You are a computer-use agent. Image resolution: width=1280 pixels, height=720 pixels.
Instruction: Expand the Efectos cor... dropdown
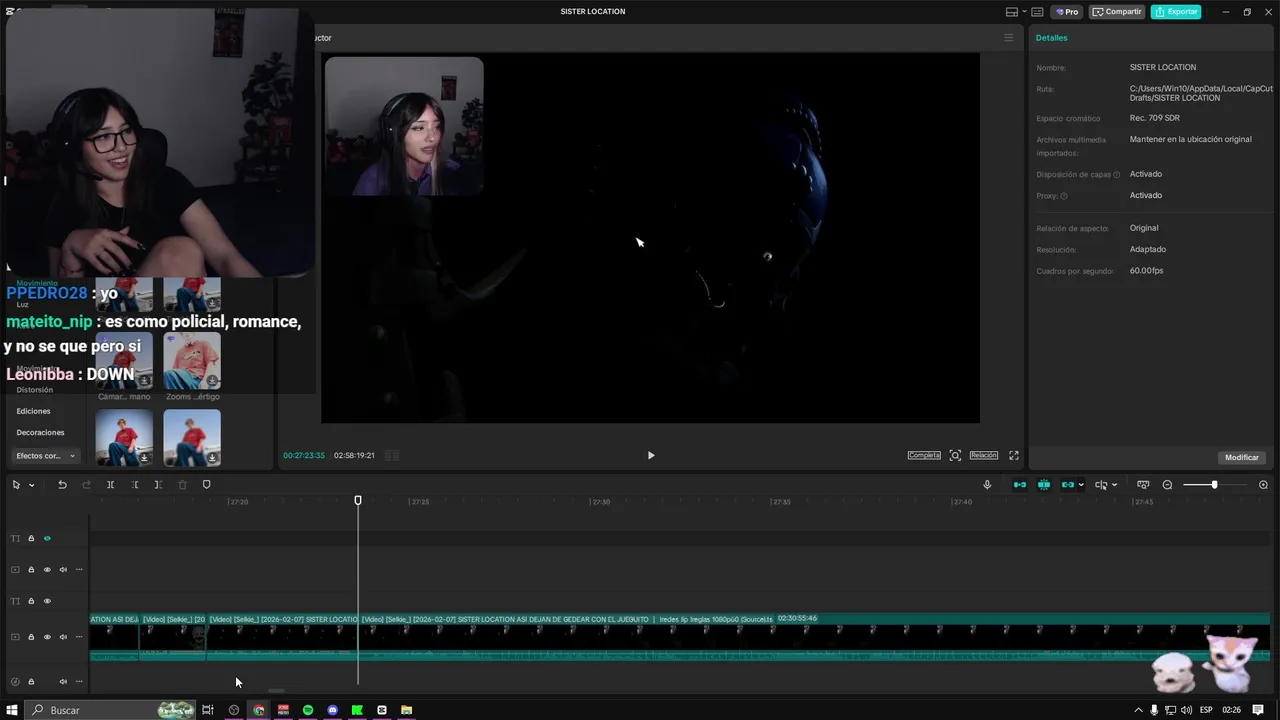(45, 456)
